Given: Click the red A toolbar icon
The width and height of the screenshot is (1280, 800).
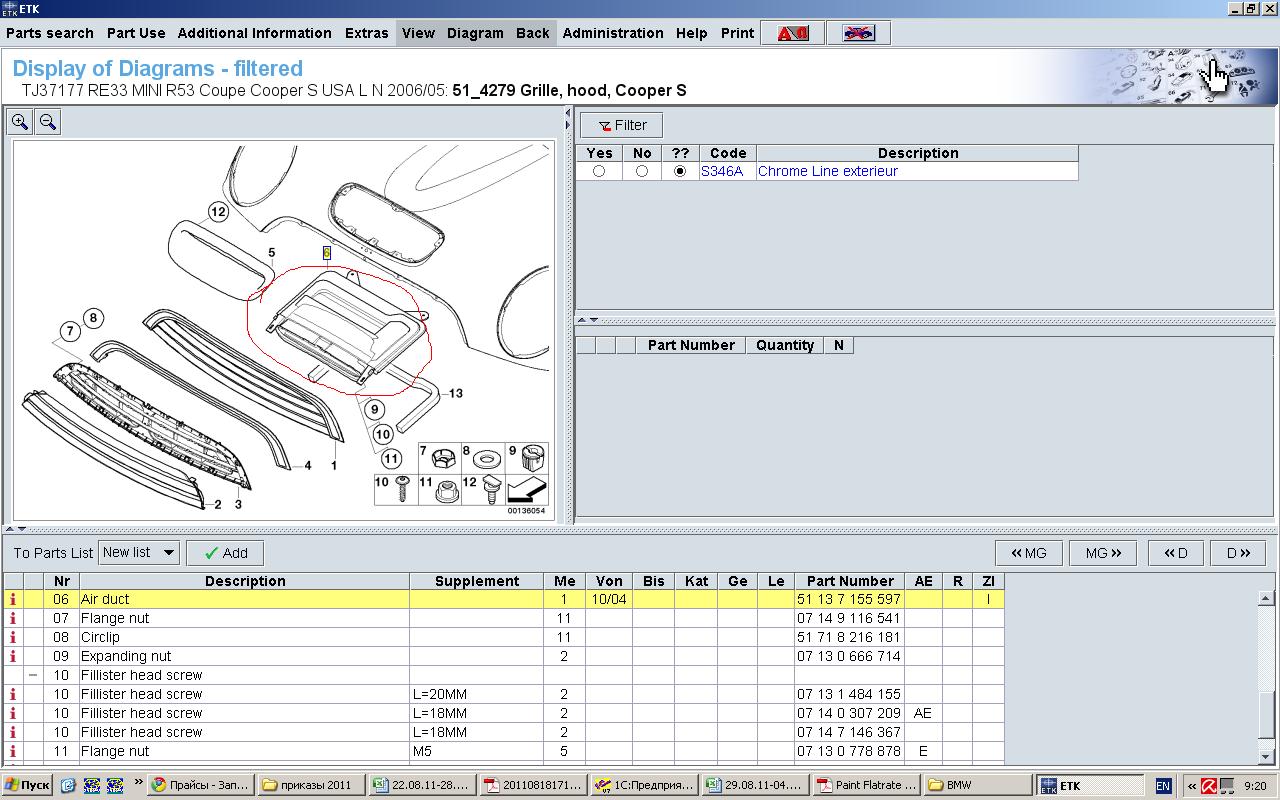Looking at the screenshot, I should [x=793, y=33].
